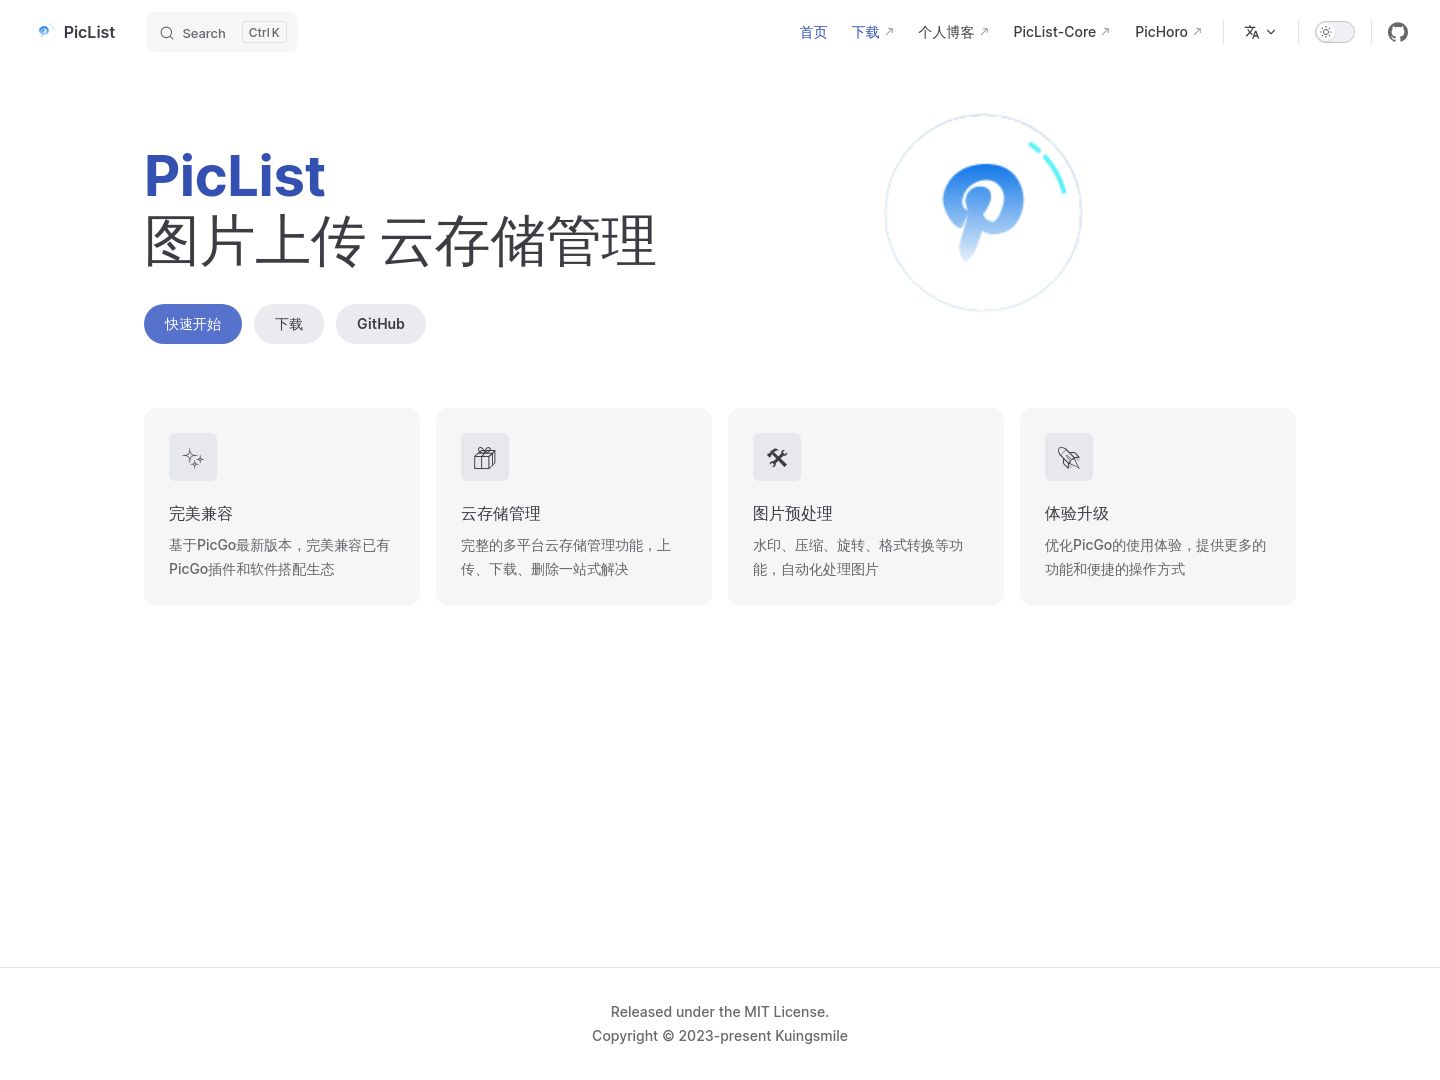The height and width of the screenshot is (1080, 1440).
Task: Click the PicList site title text
Action: click(89, 32)
